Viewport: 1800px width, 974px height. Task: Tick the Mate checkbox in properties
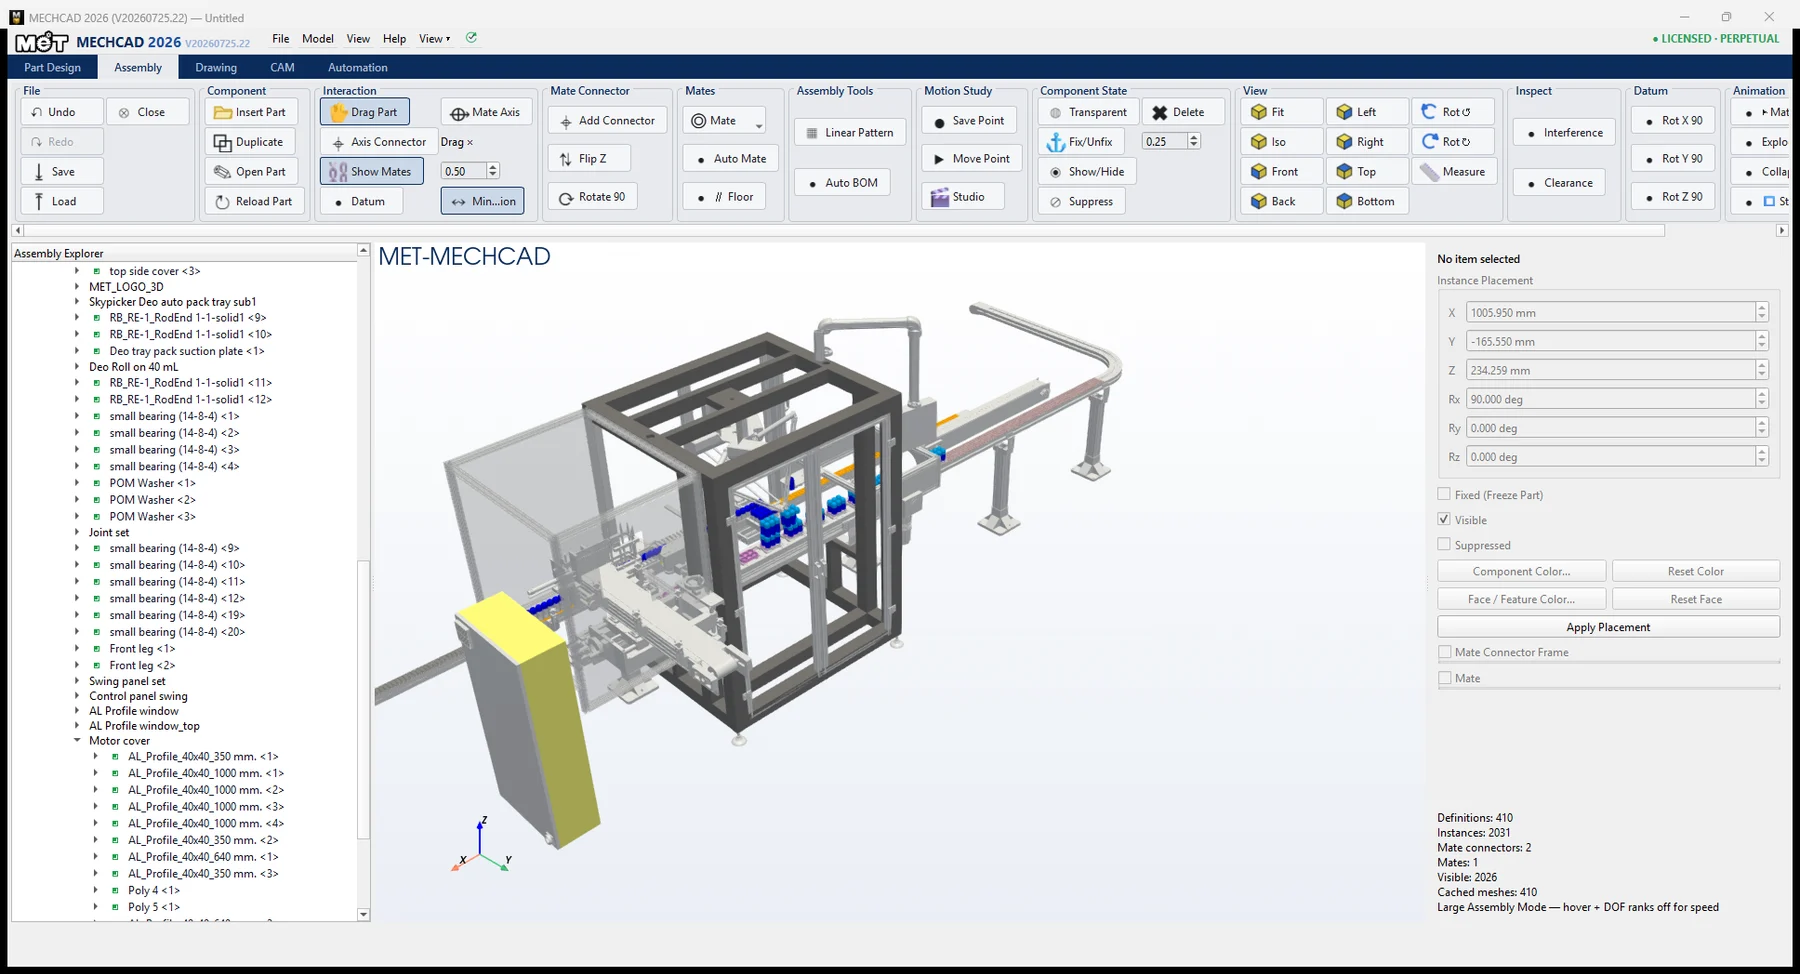pyautogui.click(x=1444, y=678)
